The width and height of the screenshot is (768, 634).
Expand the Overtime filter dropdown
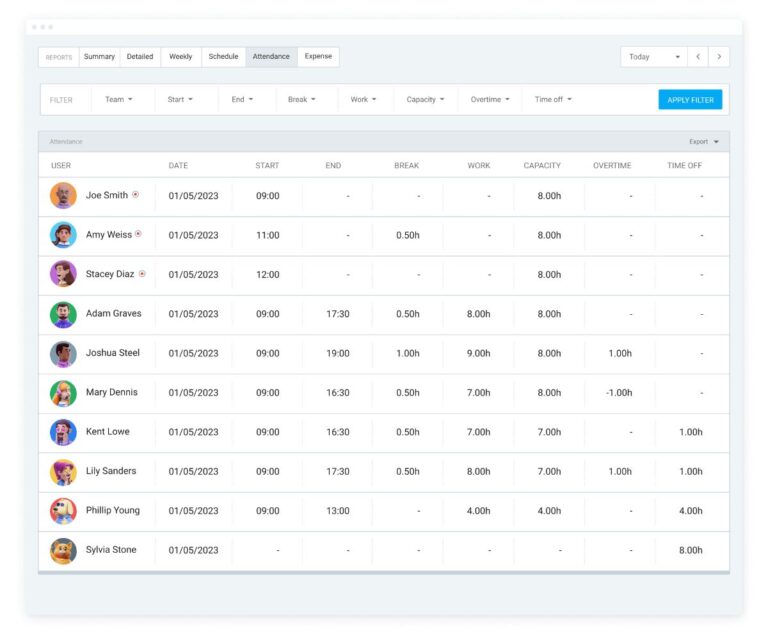(490, 100)
